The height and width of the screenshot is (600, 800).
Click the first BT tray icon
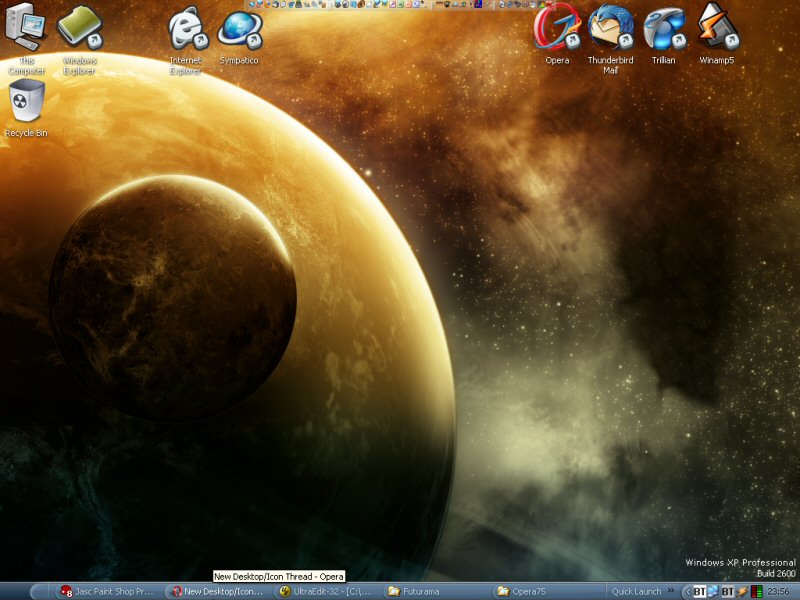tap(700, 591)
